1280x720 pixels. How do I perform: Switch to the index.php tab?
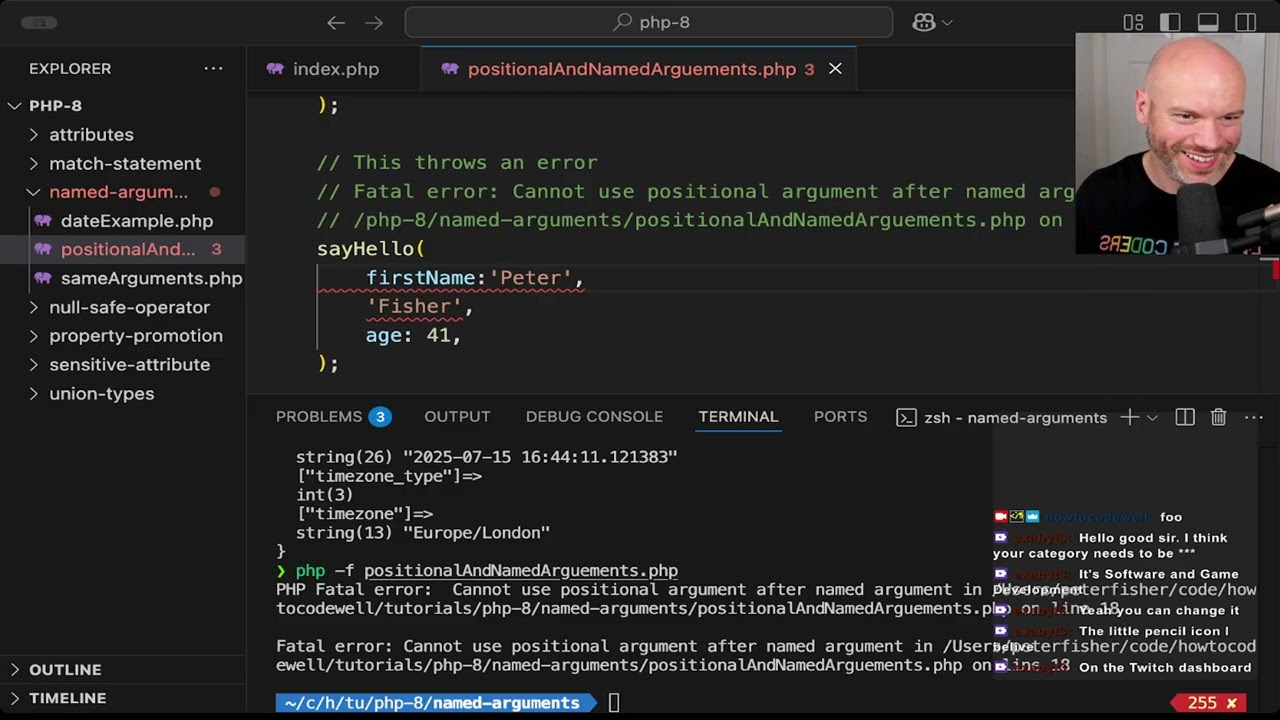click(x=334, y=69)
